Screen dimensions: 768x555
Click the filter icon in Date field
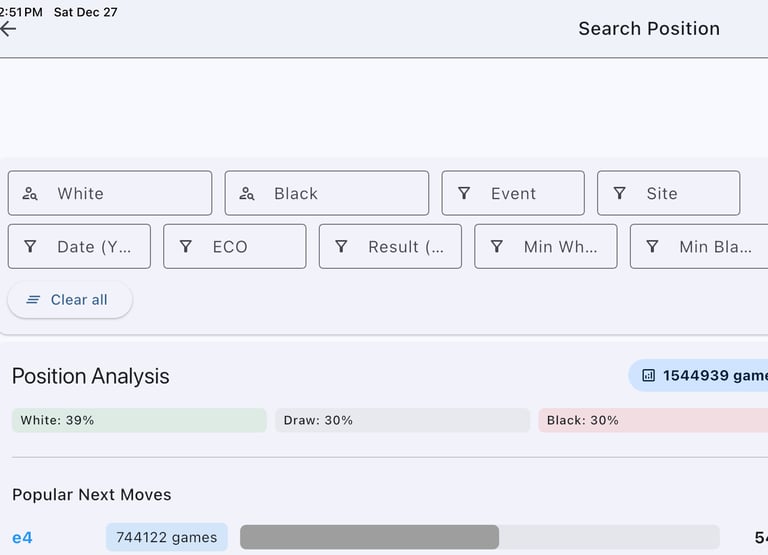(x=30, y=247)
